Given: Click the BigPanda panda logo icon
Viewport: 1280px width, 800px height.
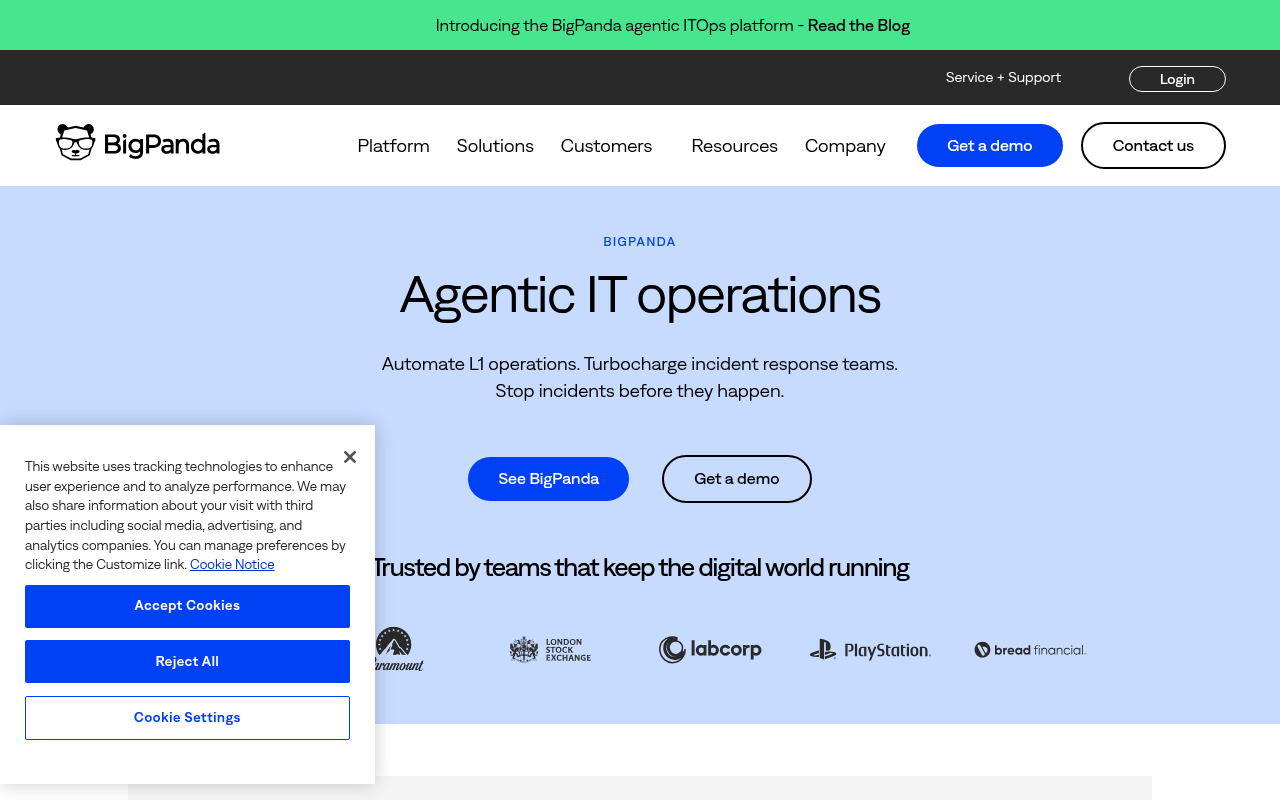Looking at the screenshot, I should click(x=75, y=141).
